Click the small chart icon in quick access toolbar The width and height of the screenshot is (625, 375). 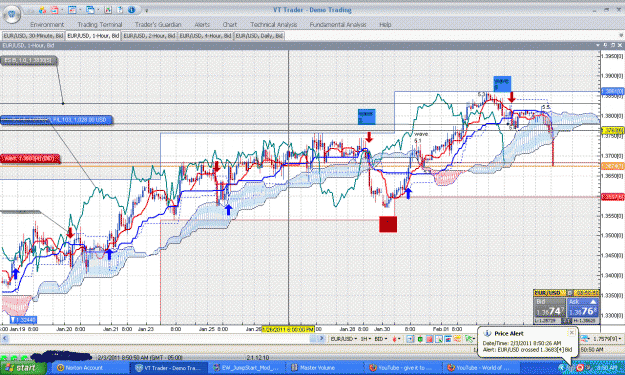coord(108,10)
